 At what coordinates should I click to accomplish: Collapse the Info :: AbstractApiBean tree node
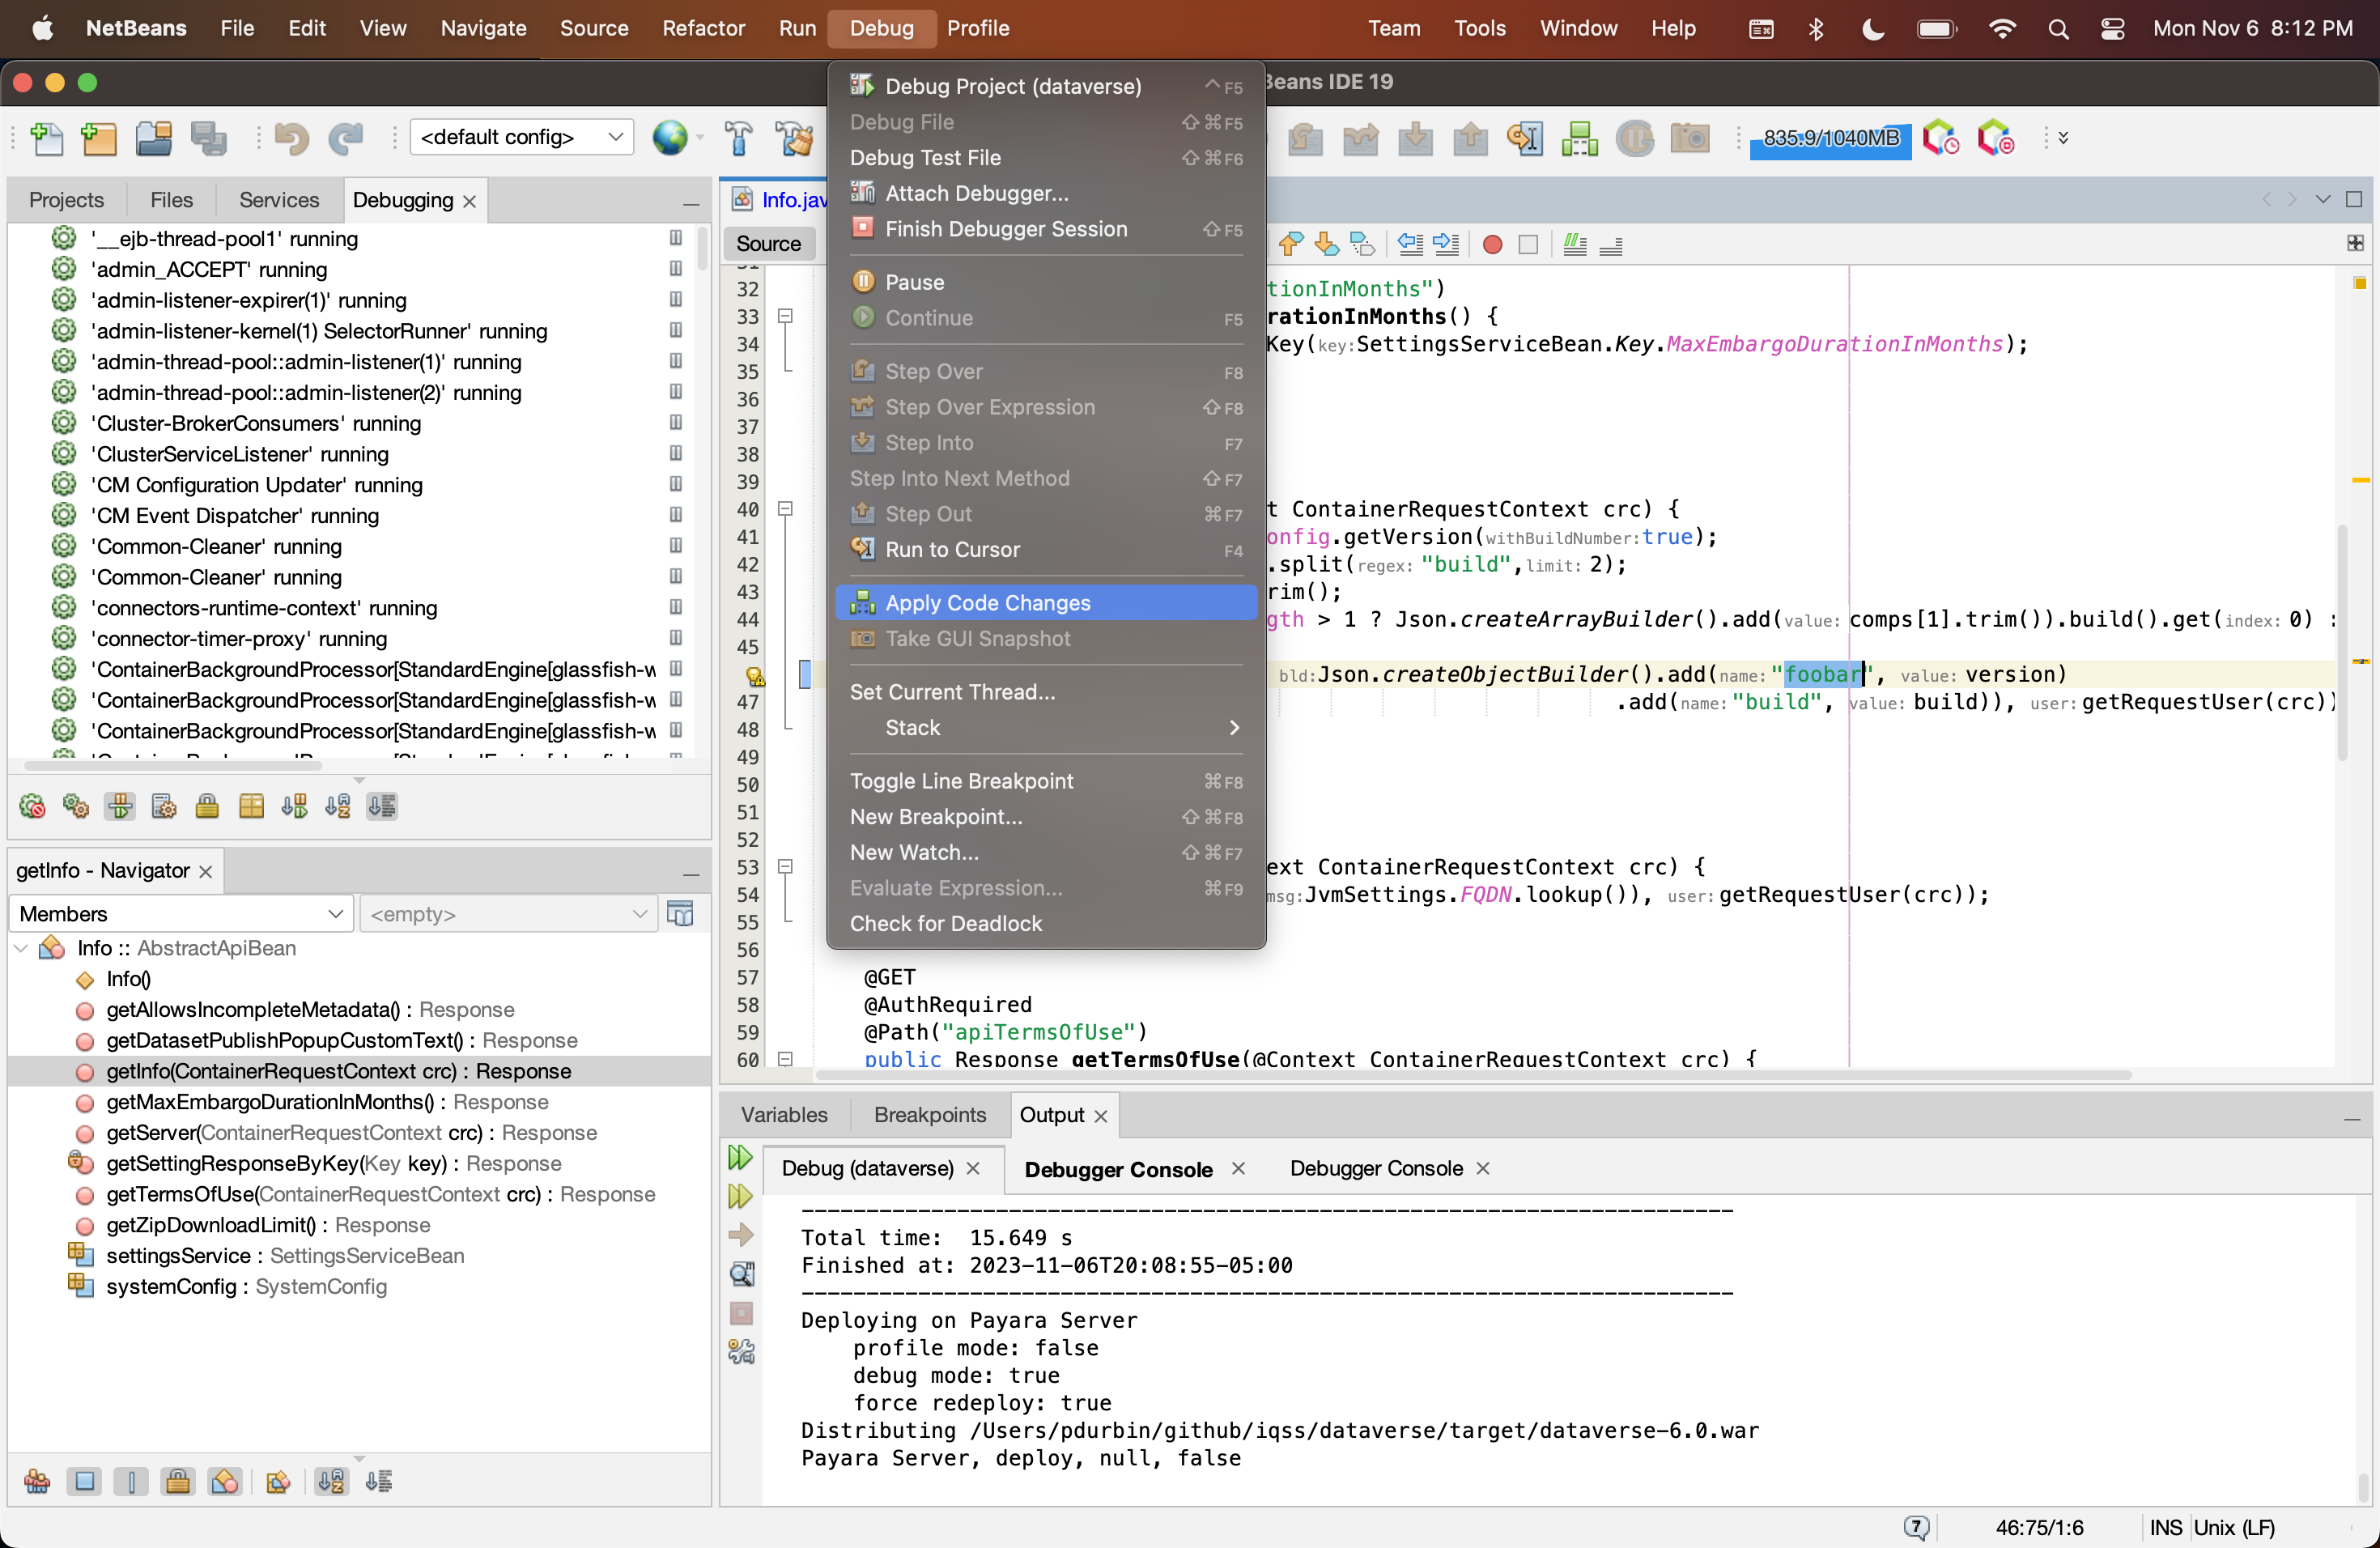click(21, 948)
